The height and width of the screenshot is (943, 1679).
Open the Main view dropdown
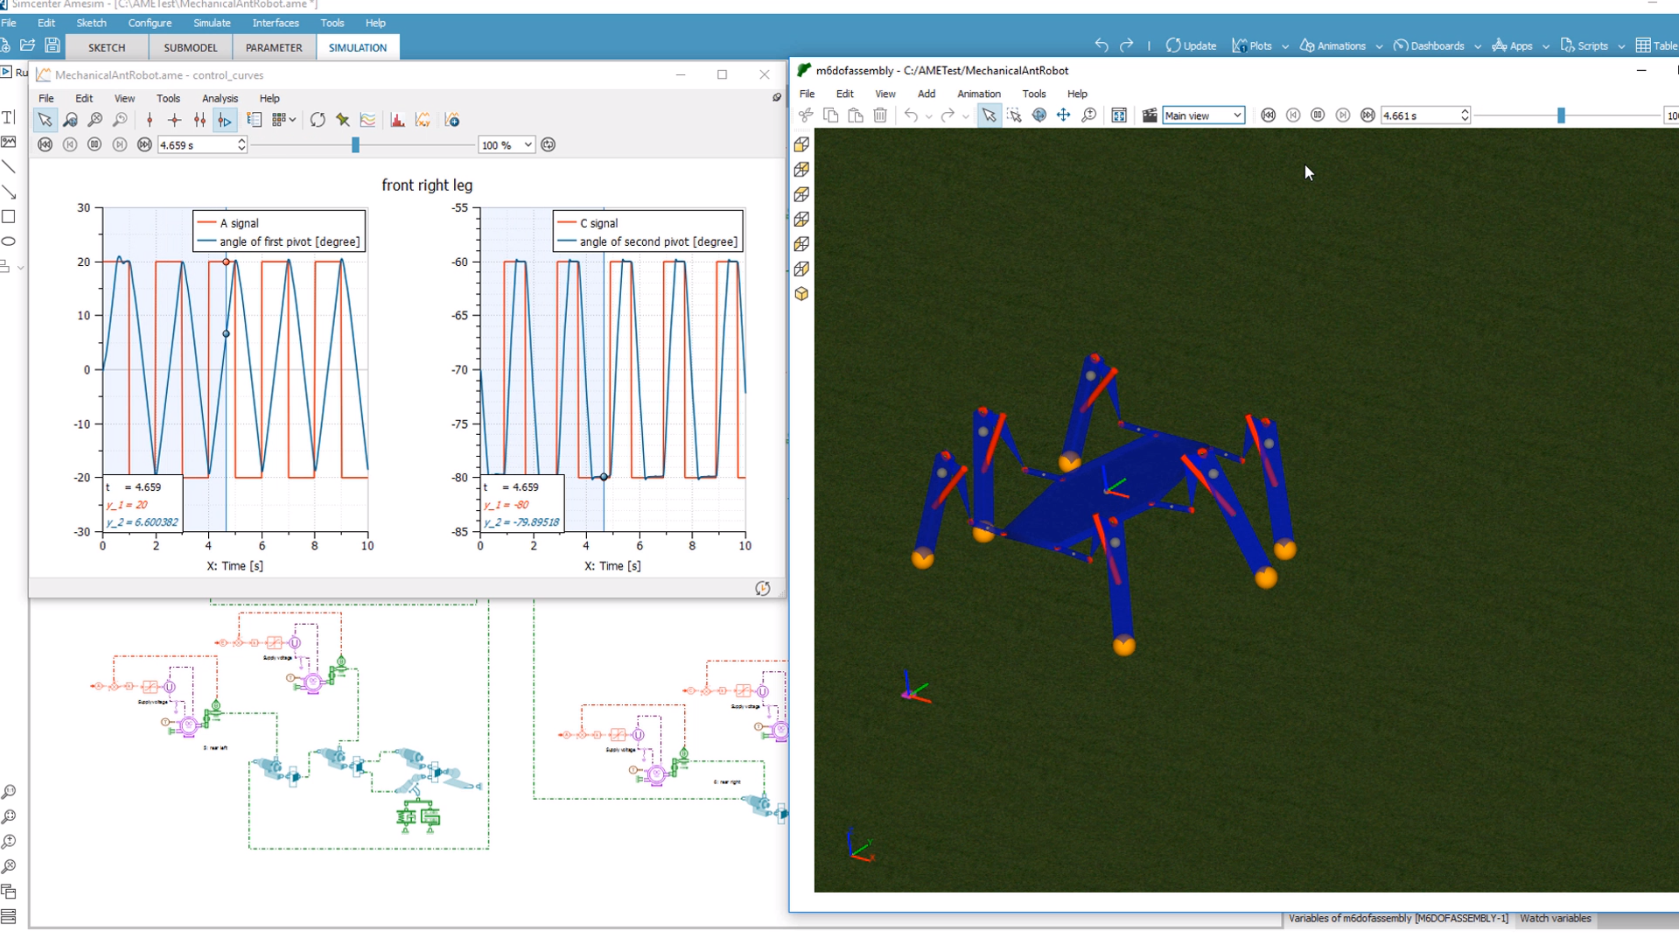(x=1203, y=116)
